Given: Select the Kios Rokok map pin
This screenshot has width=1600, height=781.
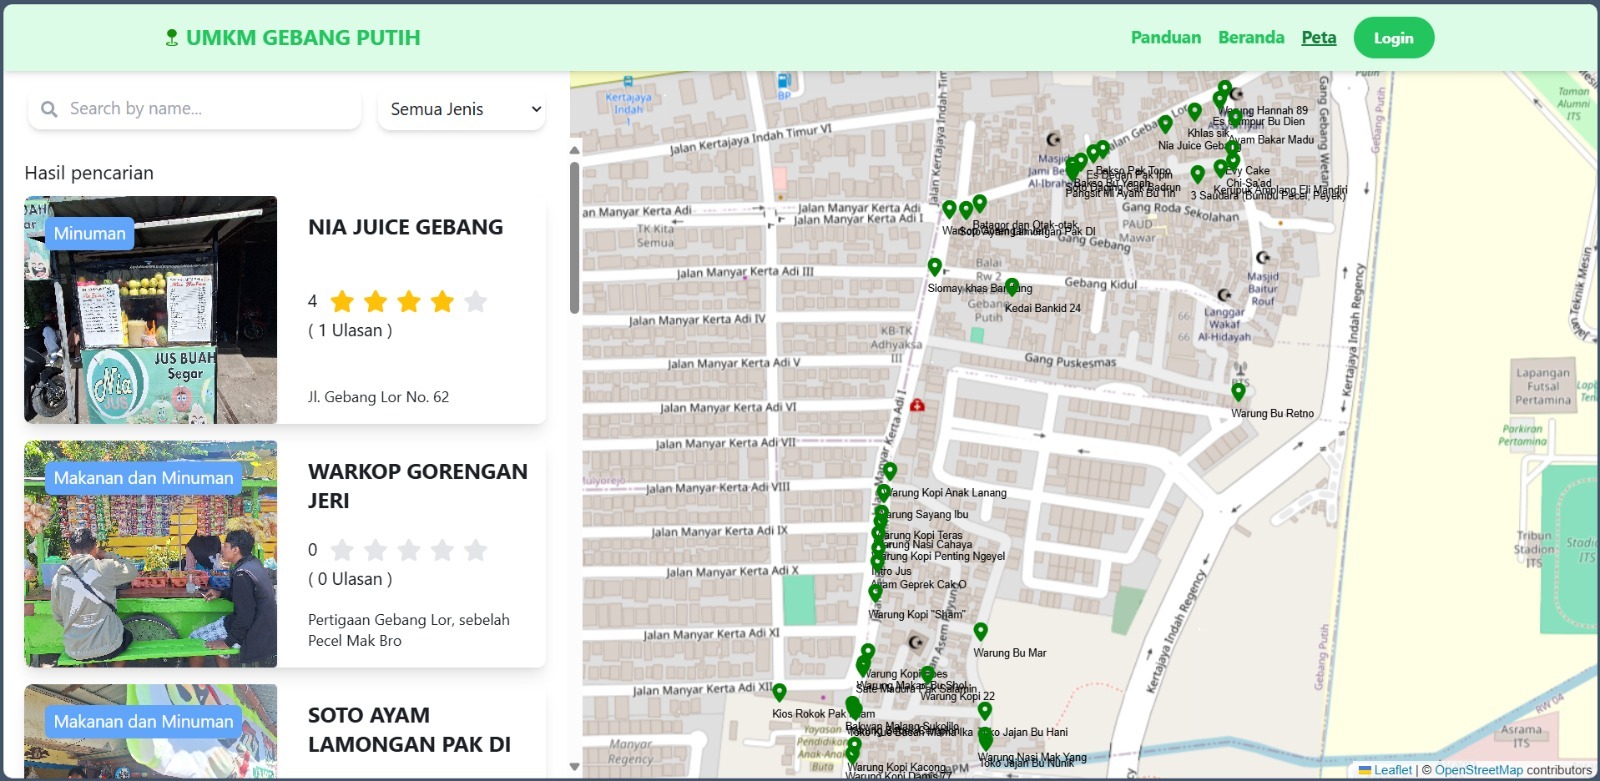Looking at the screenshot, I should [x=779, y=692].
